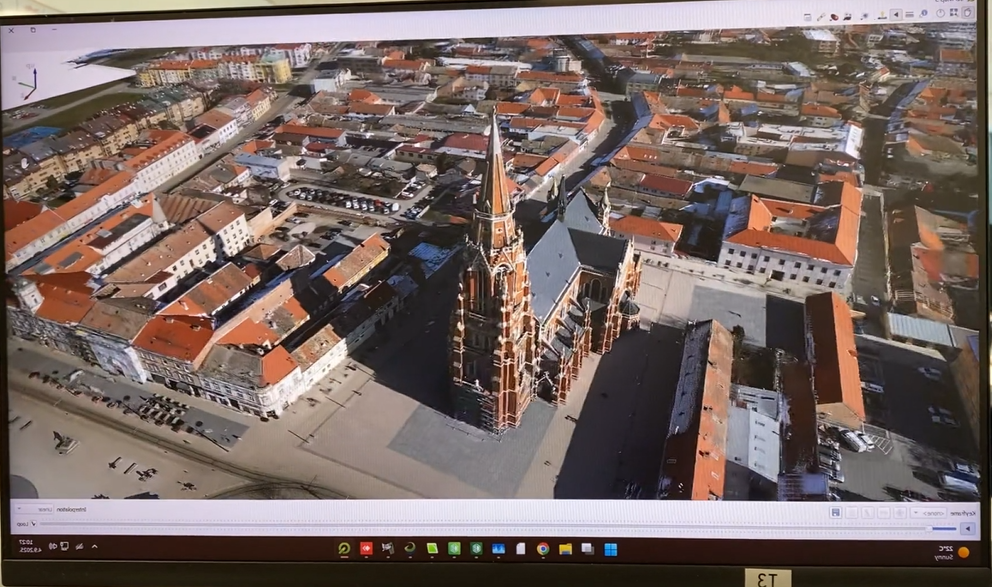
Task: Toggle the on-screen navigation compass icon
Action: click(938, 14)
